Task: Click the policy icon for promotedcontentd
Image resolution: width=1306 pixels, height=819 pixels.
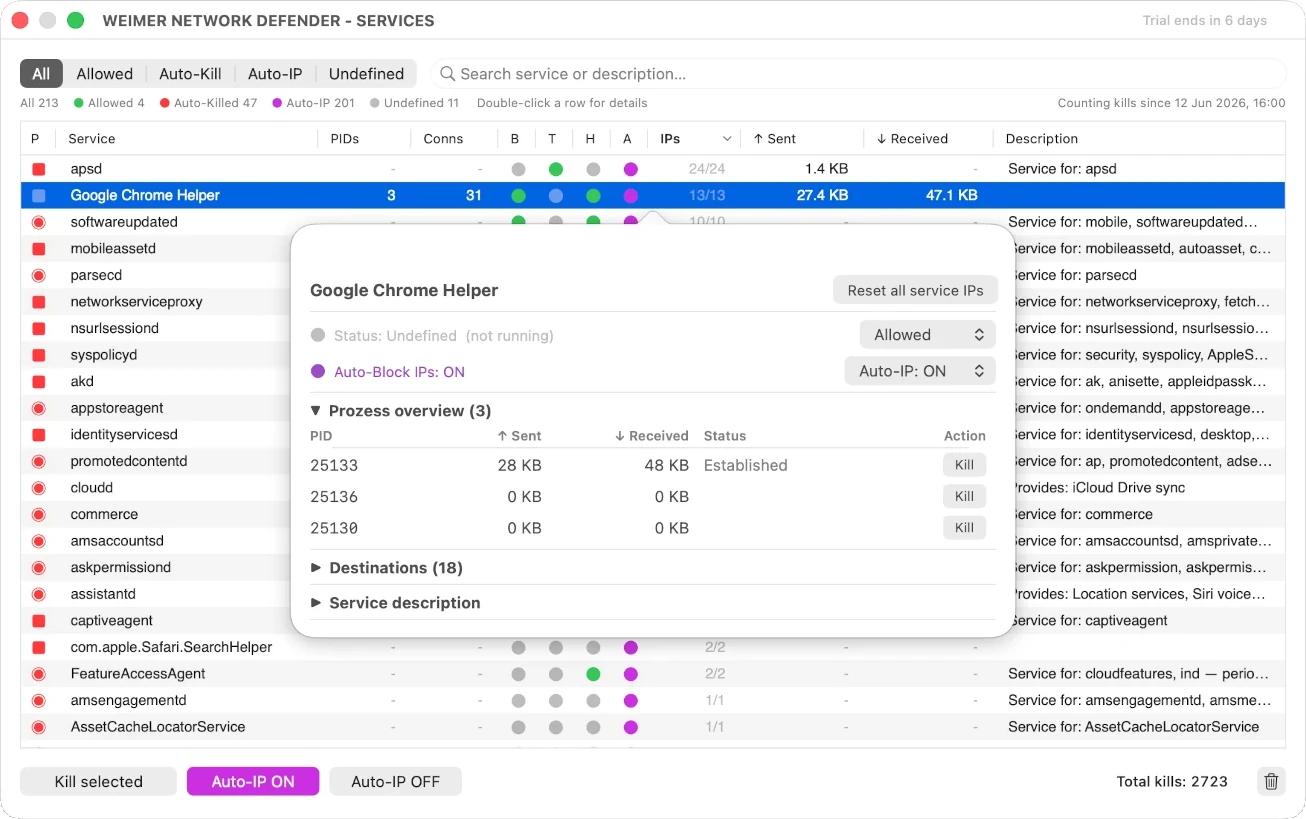Action: [39, 461]
